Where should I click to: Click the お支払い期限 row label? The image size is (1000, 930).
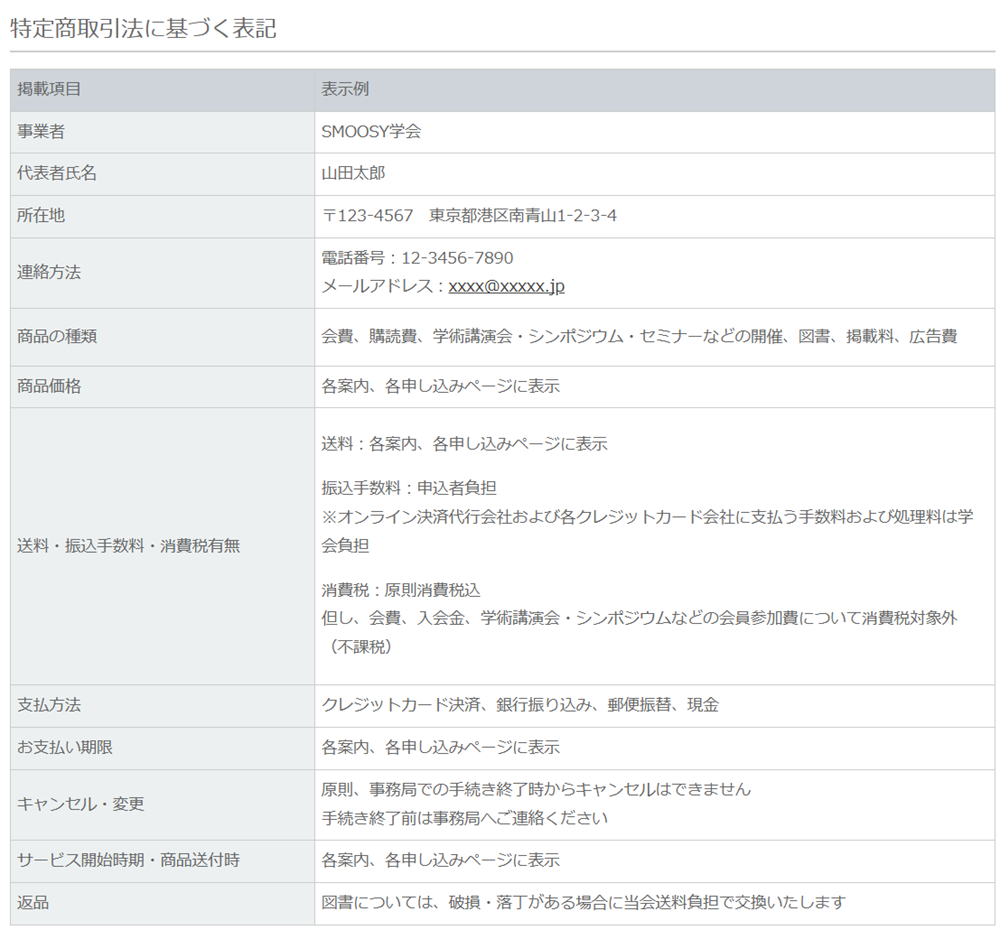(x=65, y=748)
